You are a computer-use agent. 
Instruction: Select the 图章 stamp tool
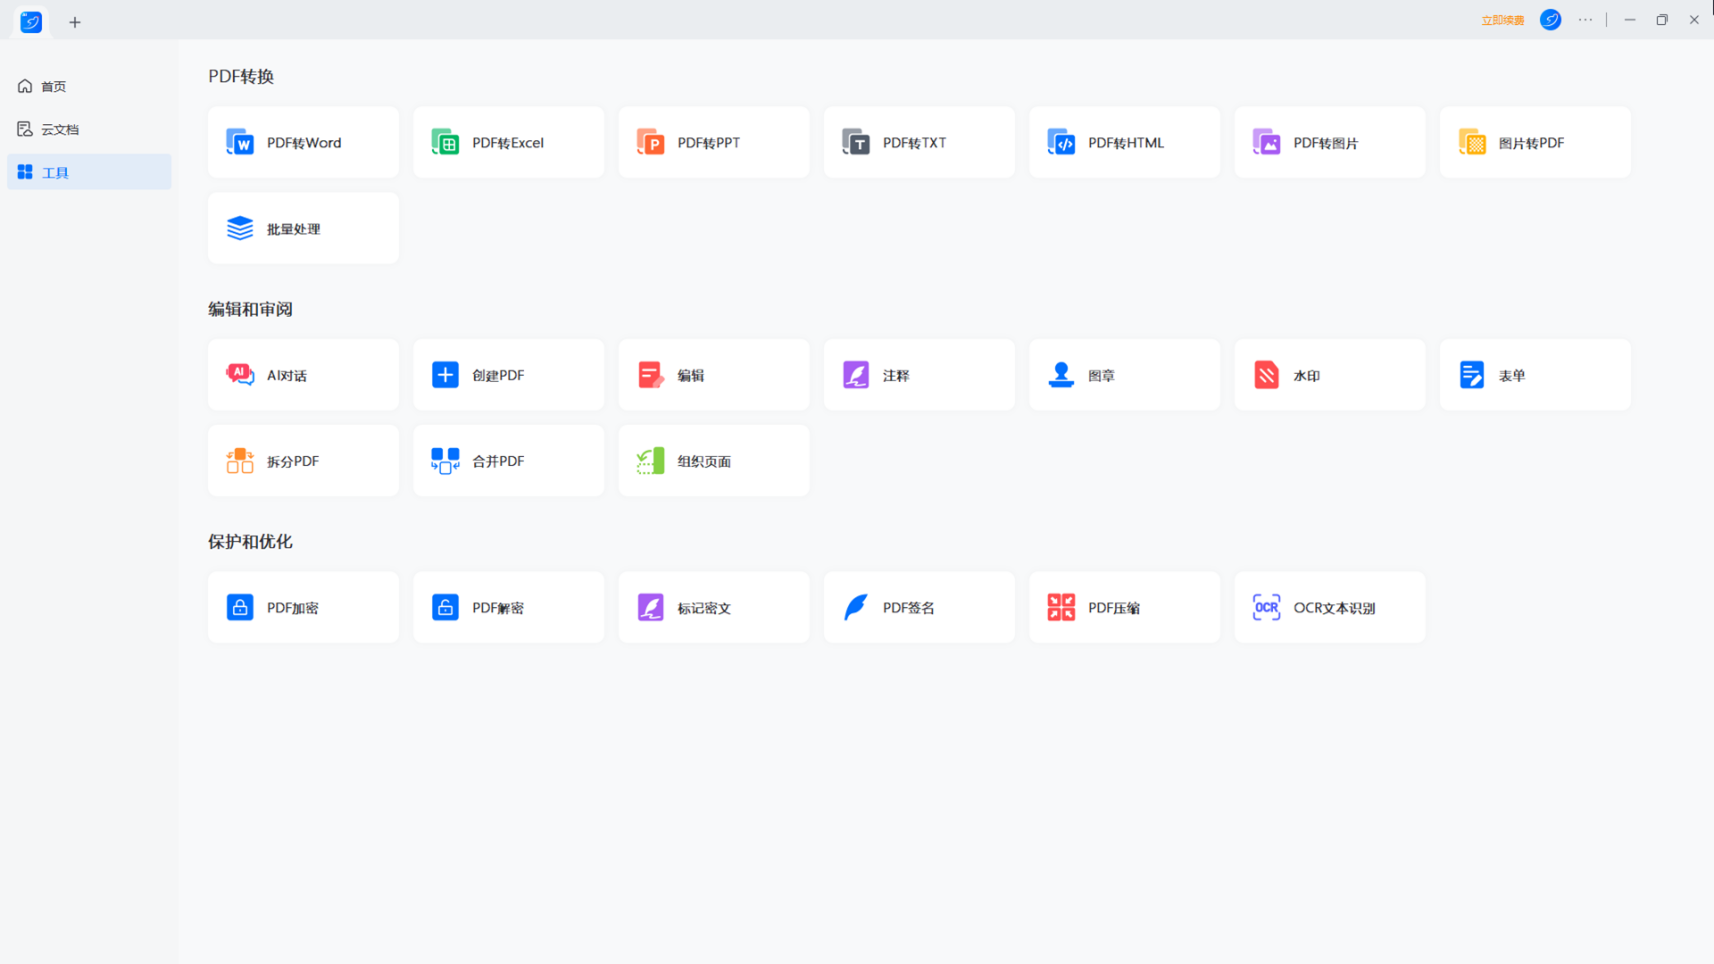(1124, 375)
